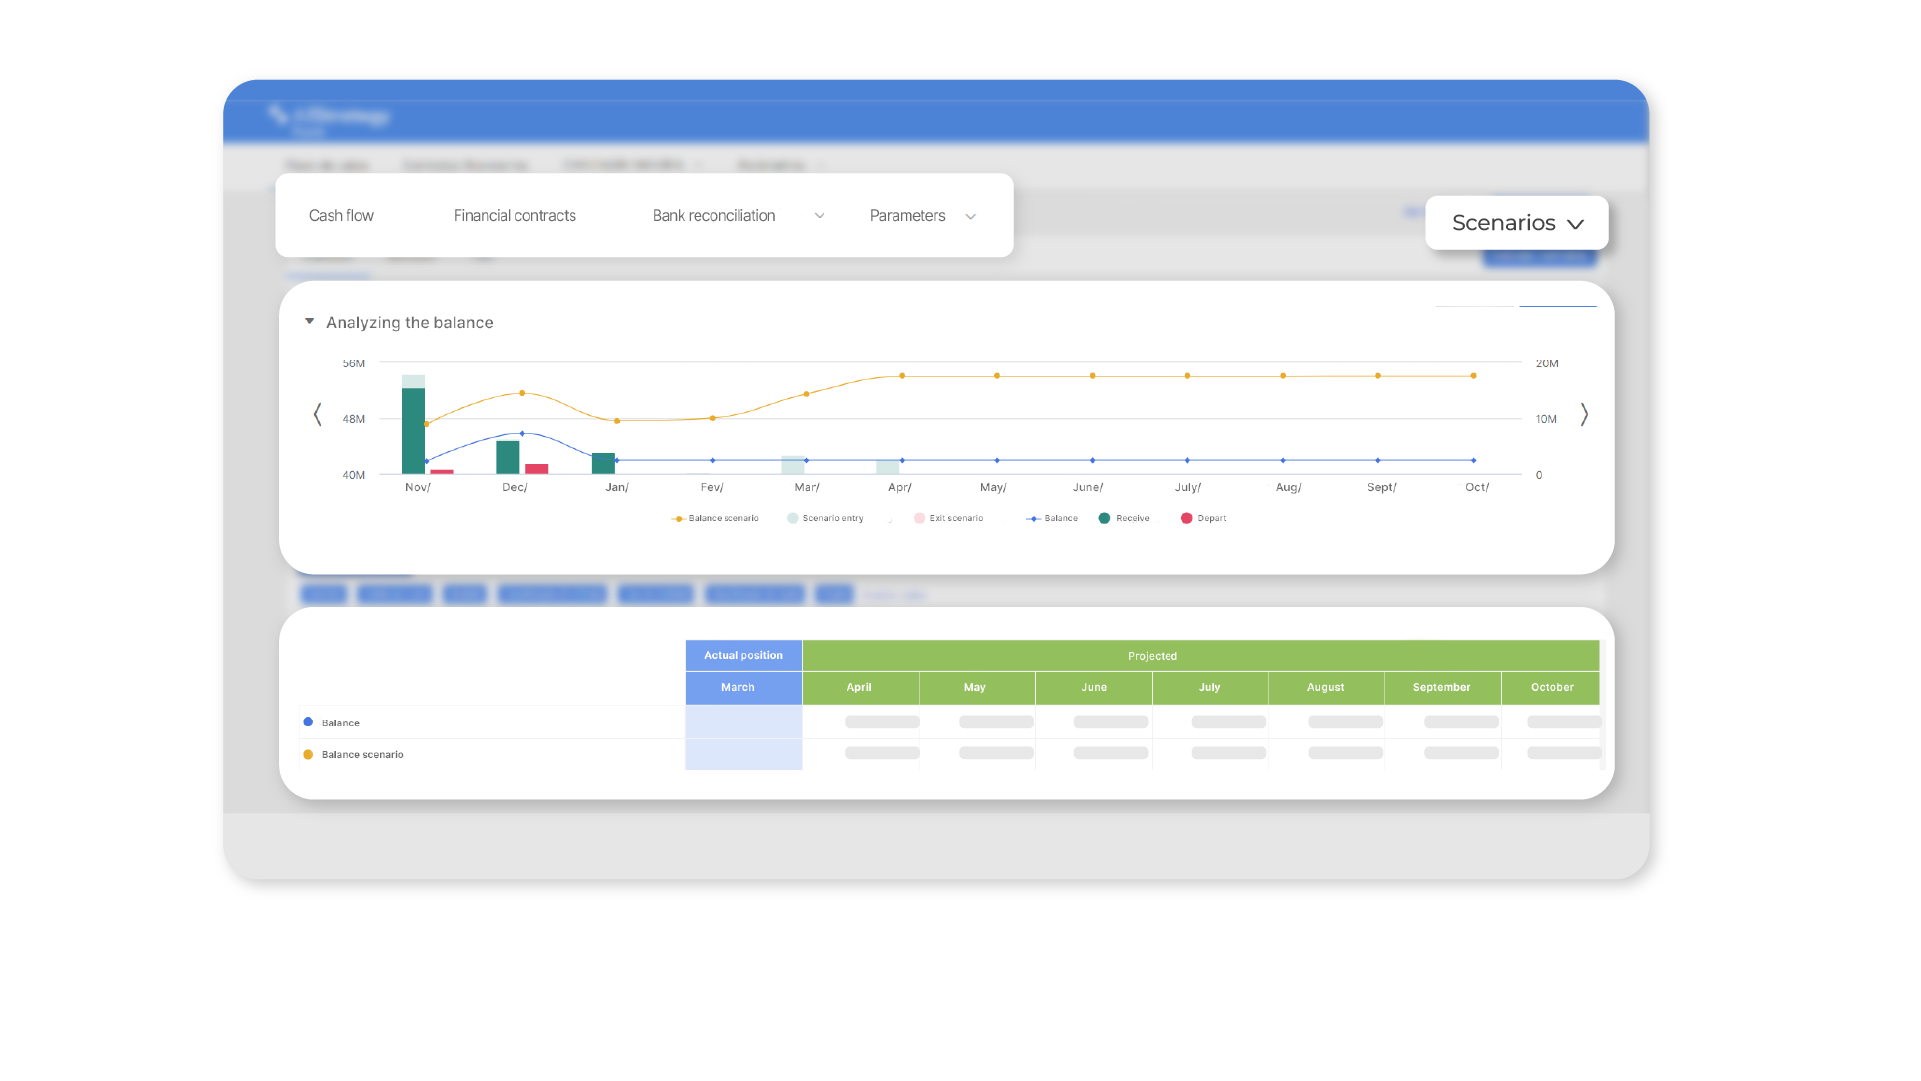This screenshot has height=1081, width=1921.
Task: Toggle the Scenario entry legend item
Action: (x=825, y=518)
